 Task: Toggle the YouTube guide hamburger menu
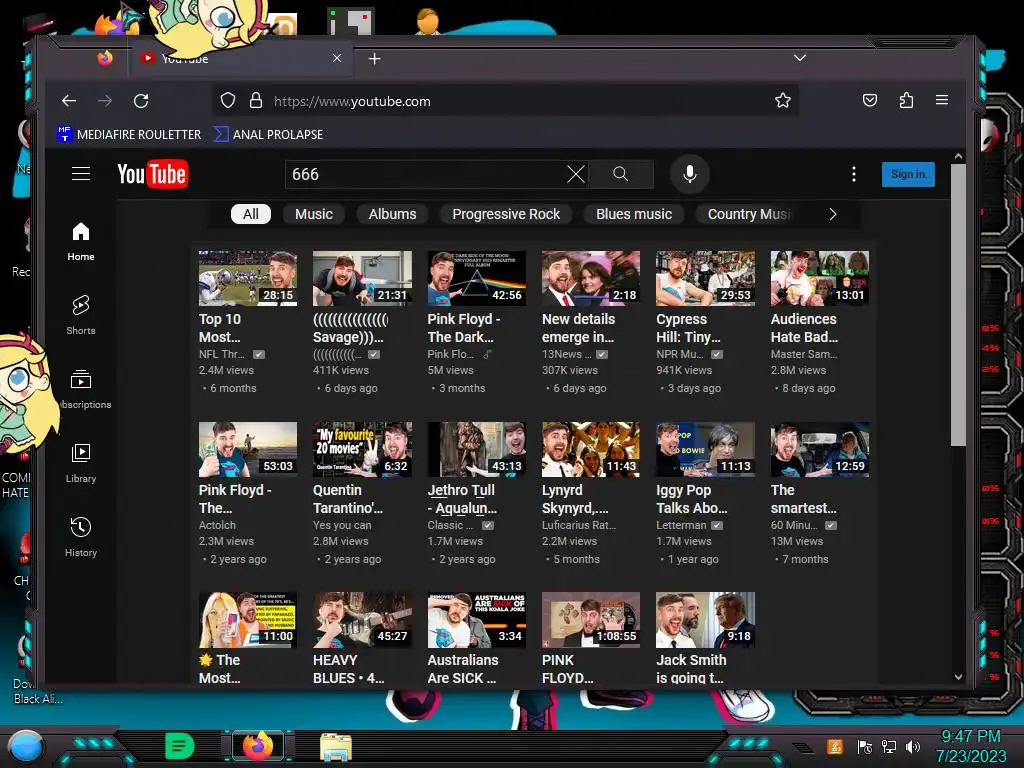81,174
